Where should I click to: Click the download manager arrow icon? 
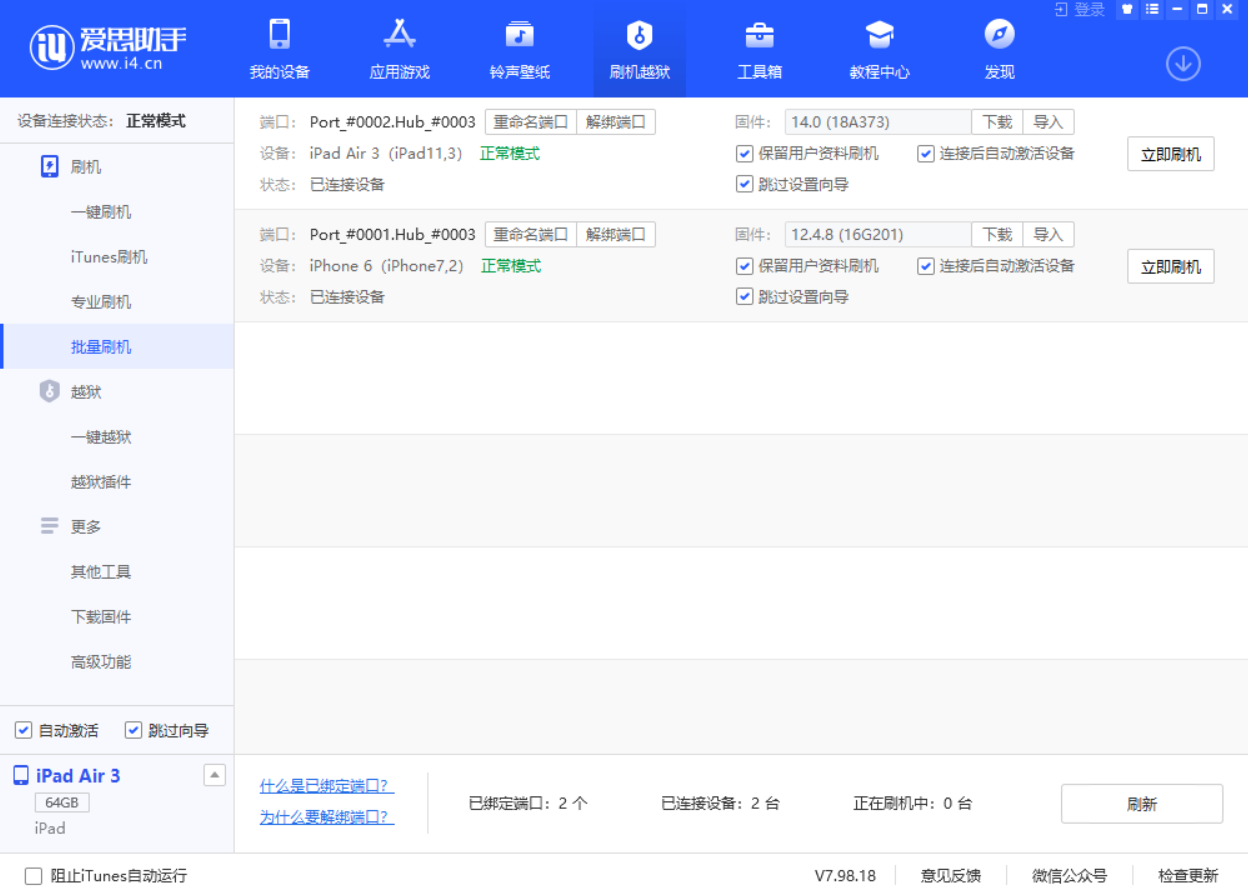[1183, 64]
